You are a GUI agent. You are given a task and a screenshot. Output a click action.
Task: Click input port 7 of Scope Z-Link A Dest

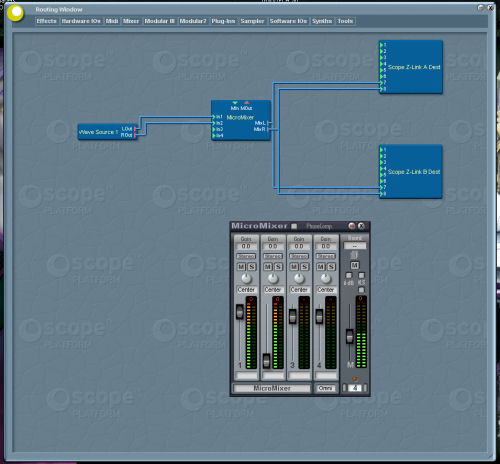click(382, 82)
